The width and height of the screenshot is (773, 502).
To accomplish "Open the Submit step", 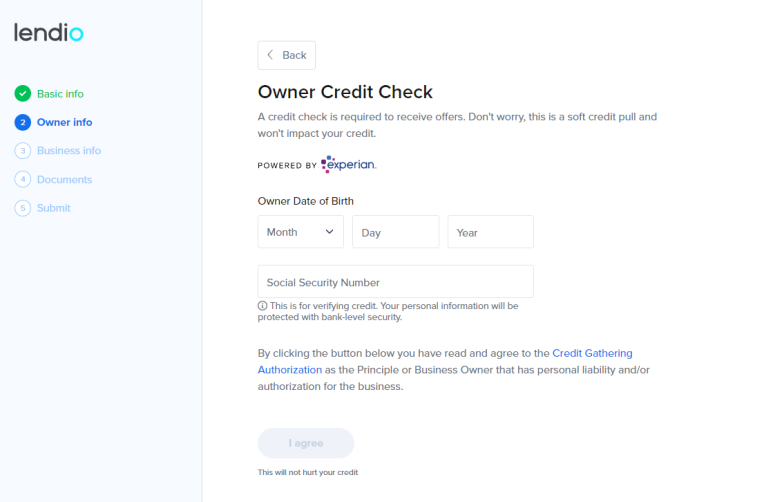I will tap(54, 208).
